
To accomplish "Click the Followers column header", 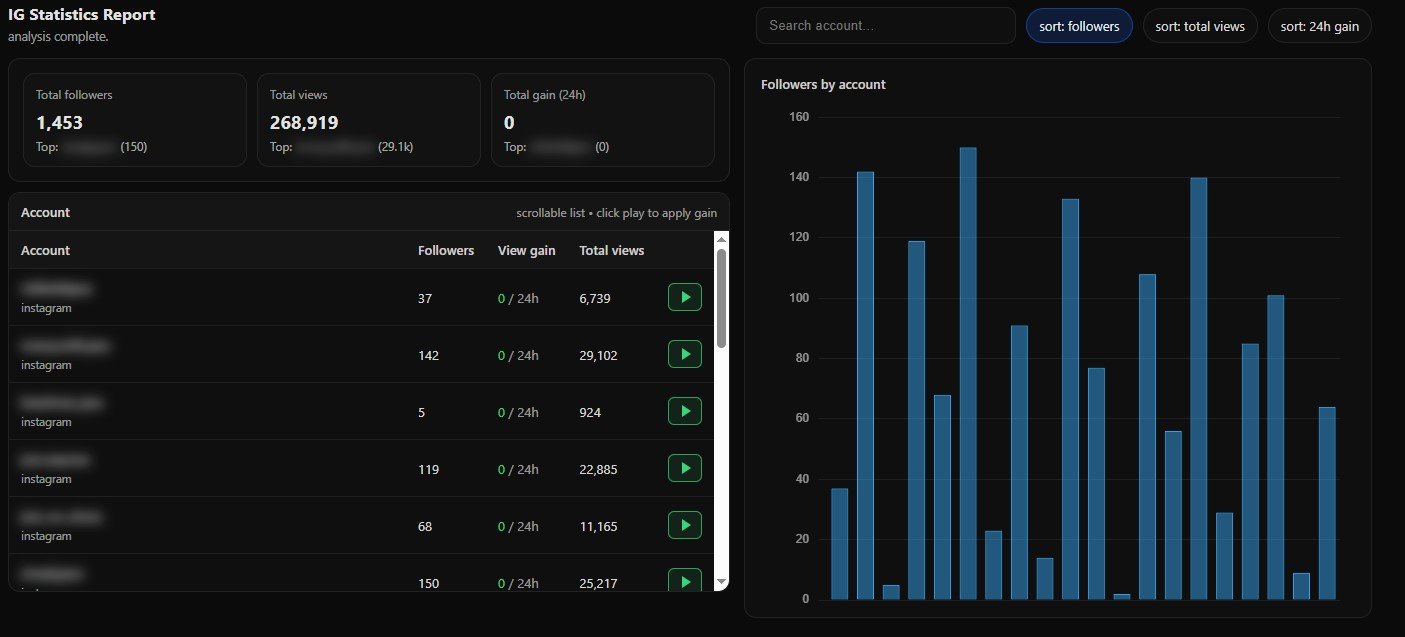I will click(446, 250).
